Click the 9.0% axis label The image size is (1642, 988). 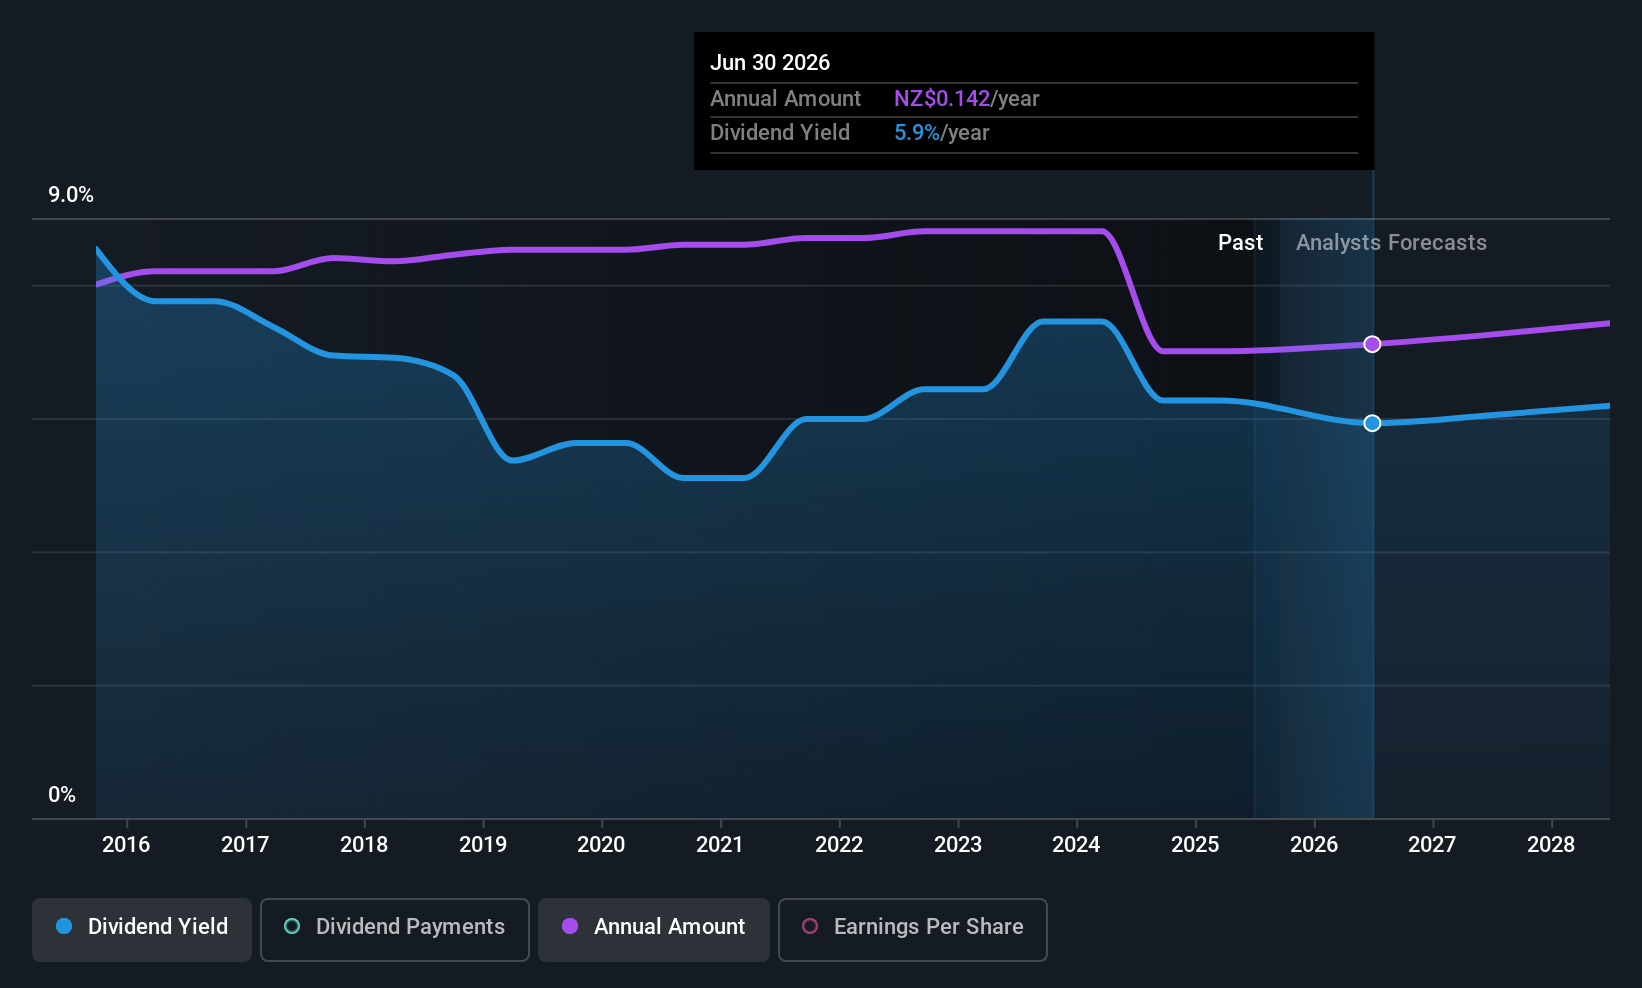71,195
